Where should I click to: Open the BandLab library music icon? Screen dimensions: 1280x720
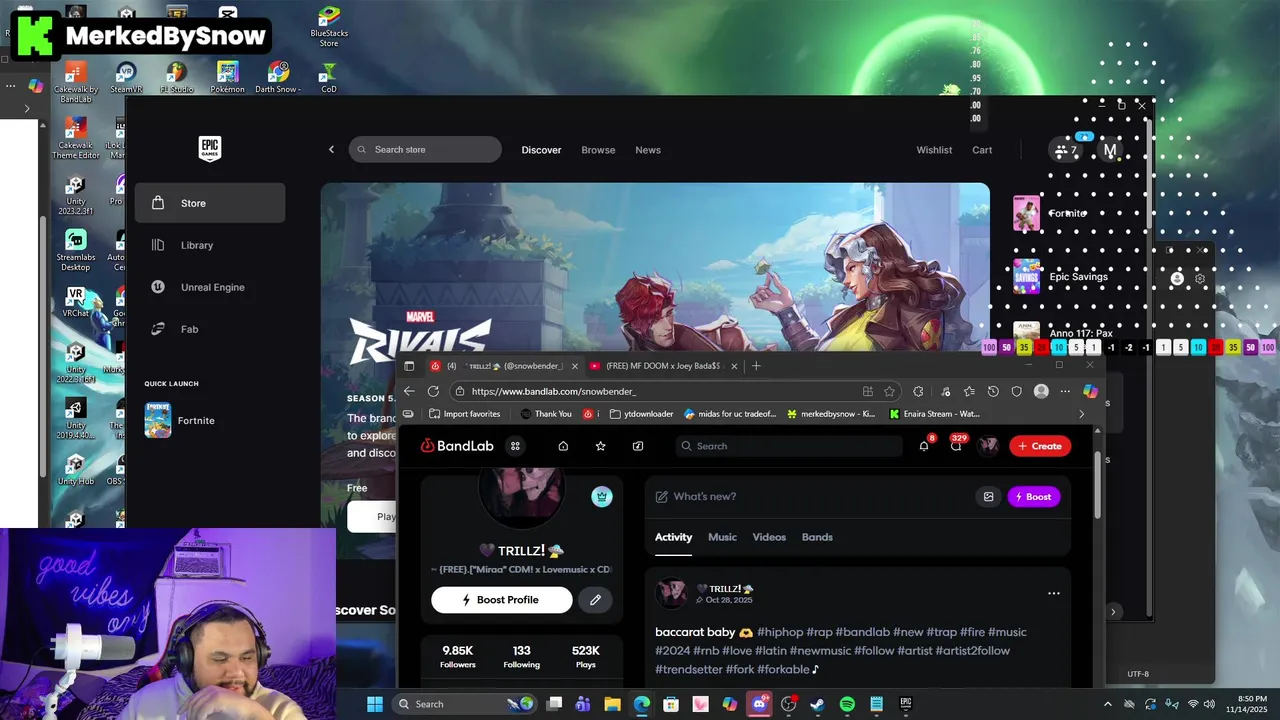tap(638, 446)
